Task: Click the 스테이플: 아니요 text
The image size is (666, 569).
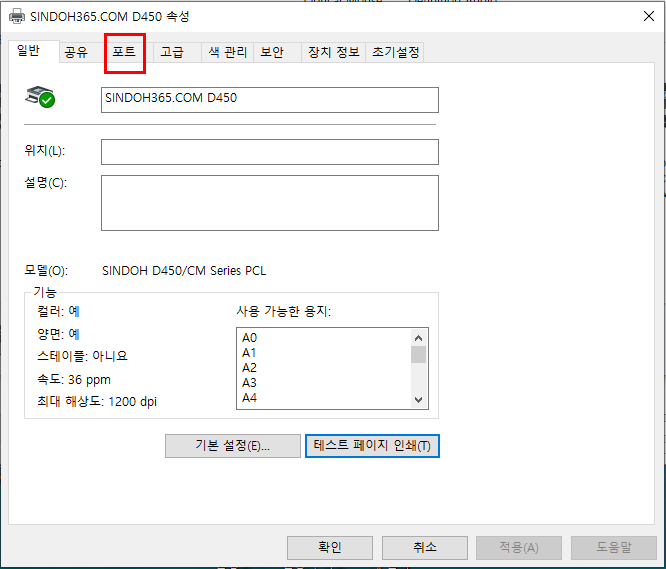Action: pos(82,356)
